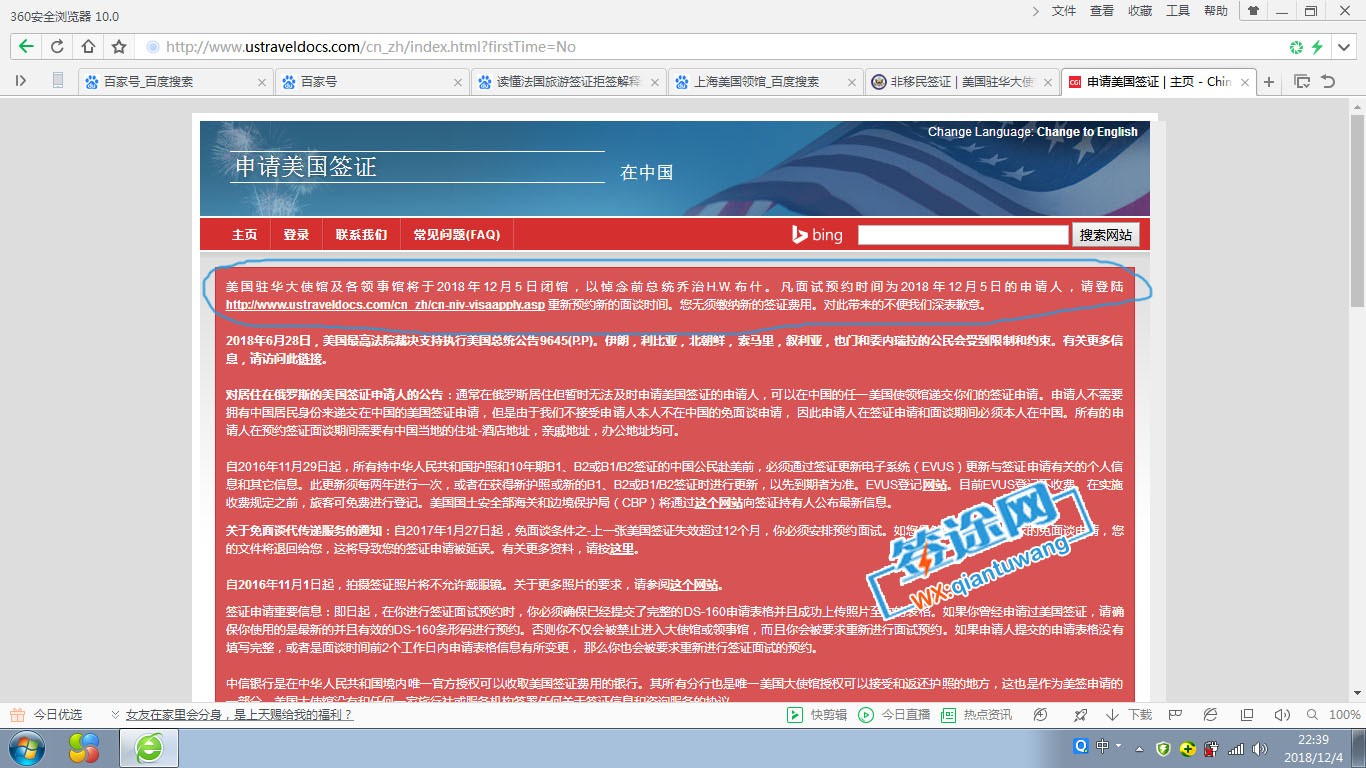Open the cn-niv-visaapply.asp link
This screenshot has width=1366, height=768.
[385, 305]
